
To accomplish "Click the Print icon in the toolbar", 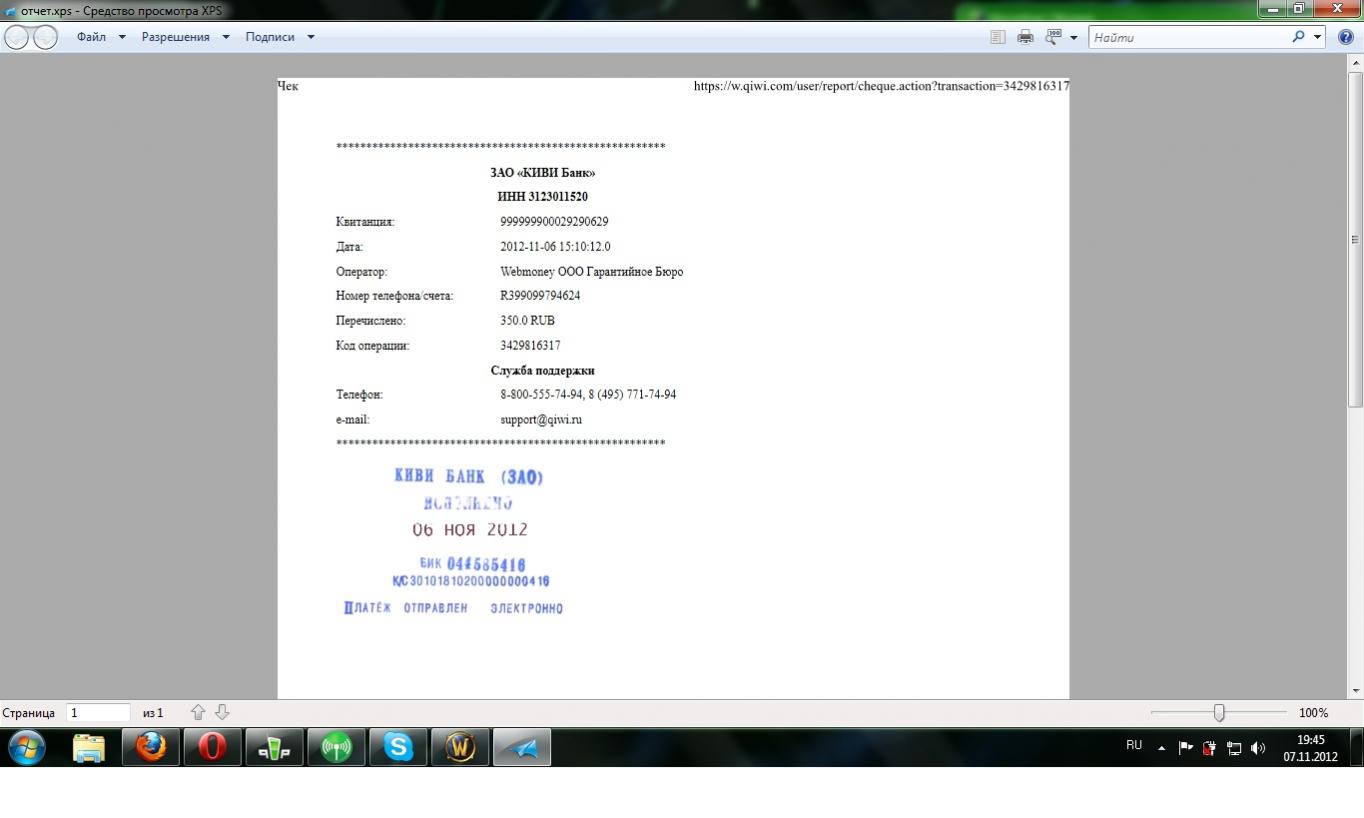I will pos(1025,37).
